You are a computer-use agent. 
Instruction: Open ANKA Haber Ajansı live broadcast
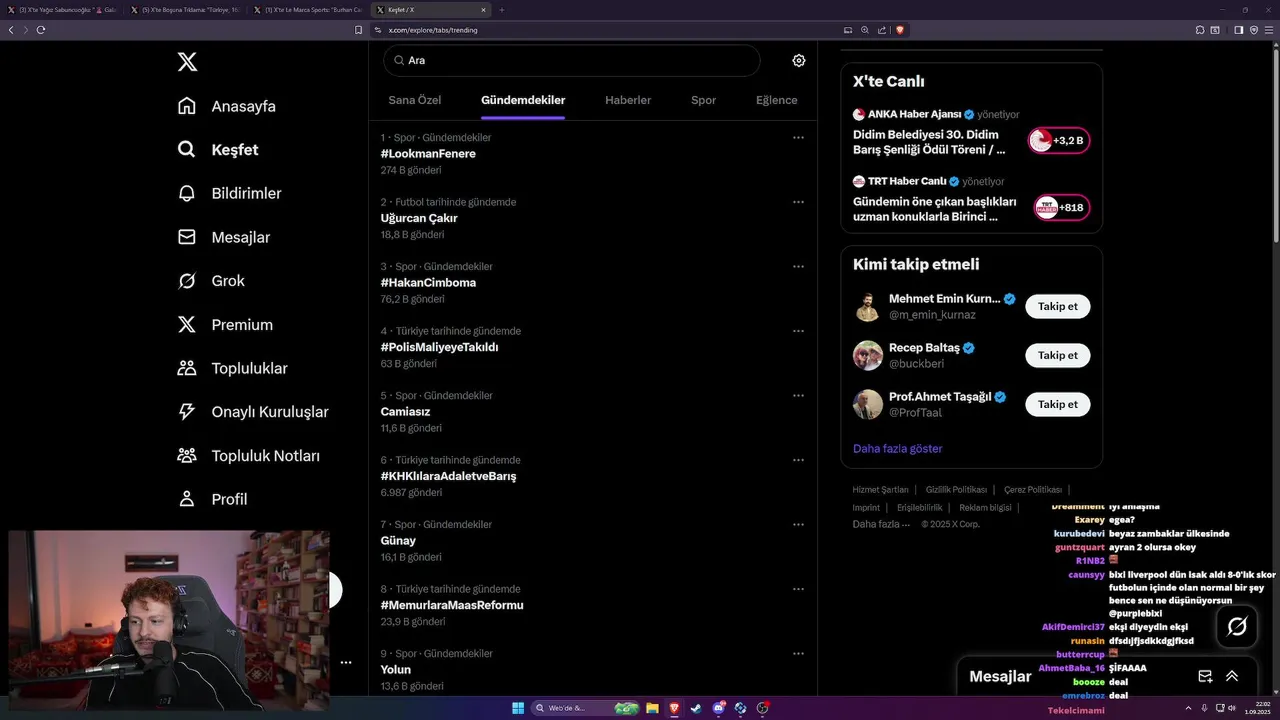click(x=971, y=132)
